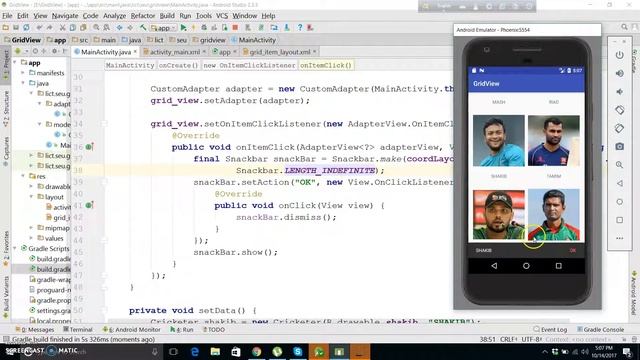Viewport: 640px width, 360px height.
Task: Collapse the layout folder in project tree
Action: tap(31, 197)
